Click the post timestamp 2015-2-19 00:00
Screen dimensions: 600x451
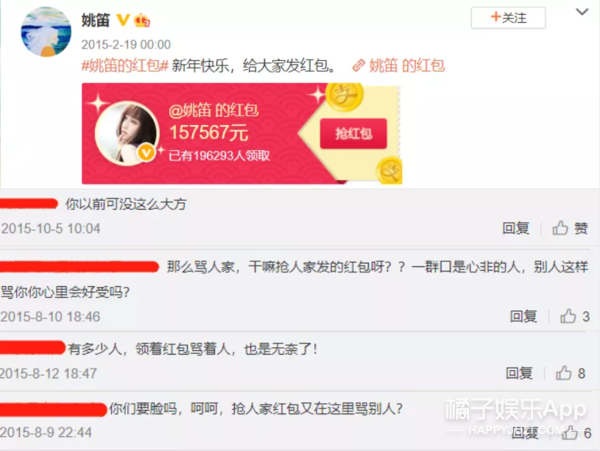coord(126,45)
